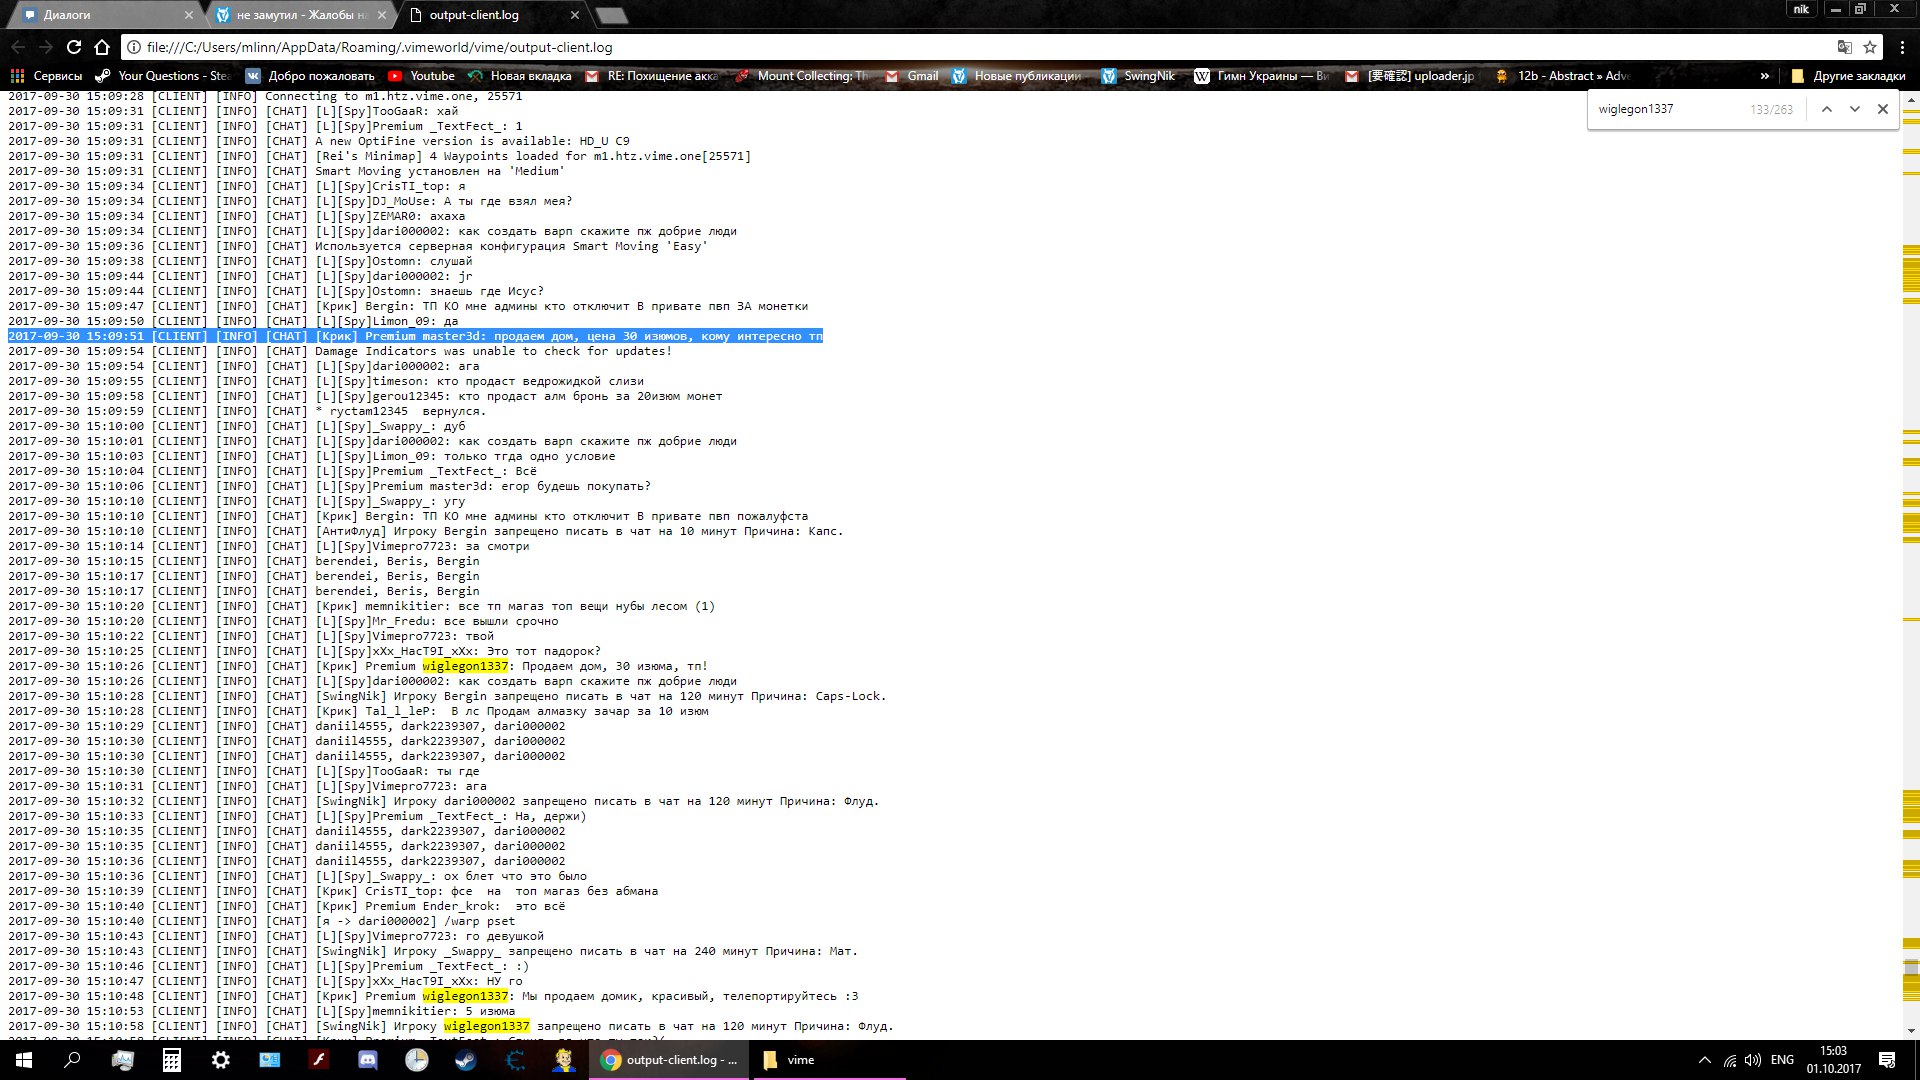Image resolution: width=1920 pixels, height=1080 pixels.
Task: Open Chrome's three-dot menu
Action: pyautogui.click(x=1902, y=47)
